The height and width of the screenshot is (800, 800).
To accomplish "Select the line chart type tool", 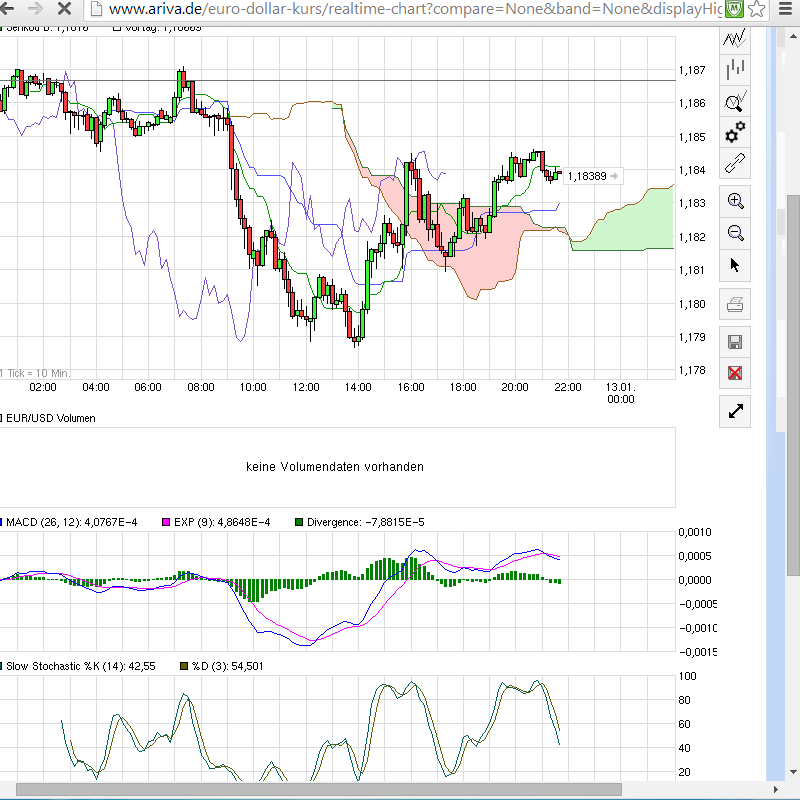I will click(x=735, y=37).
